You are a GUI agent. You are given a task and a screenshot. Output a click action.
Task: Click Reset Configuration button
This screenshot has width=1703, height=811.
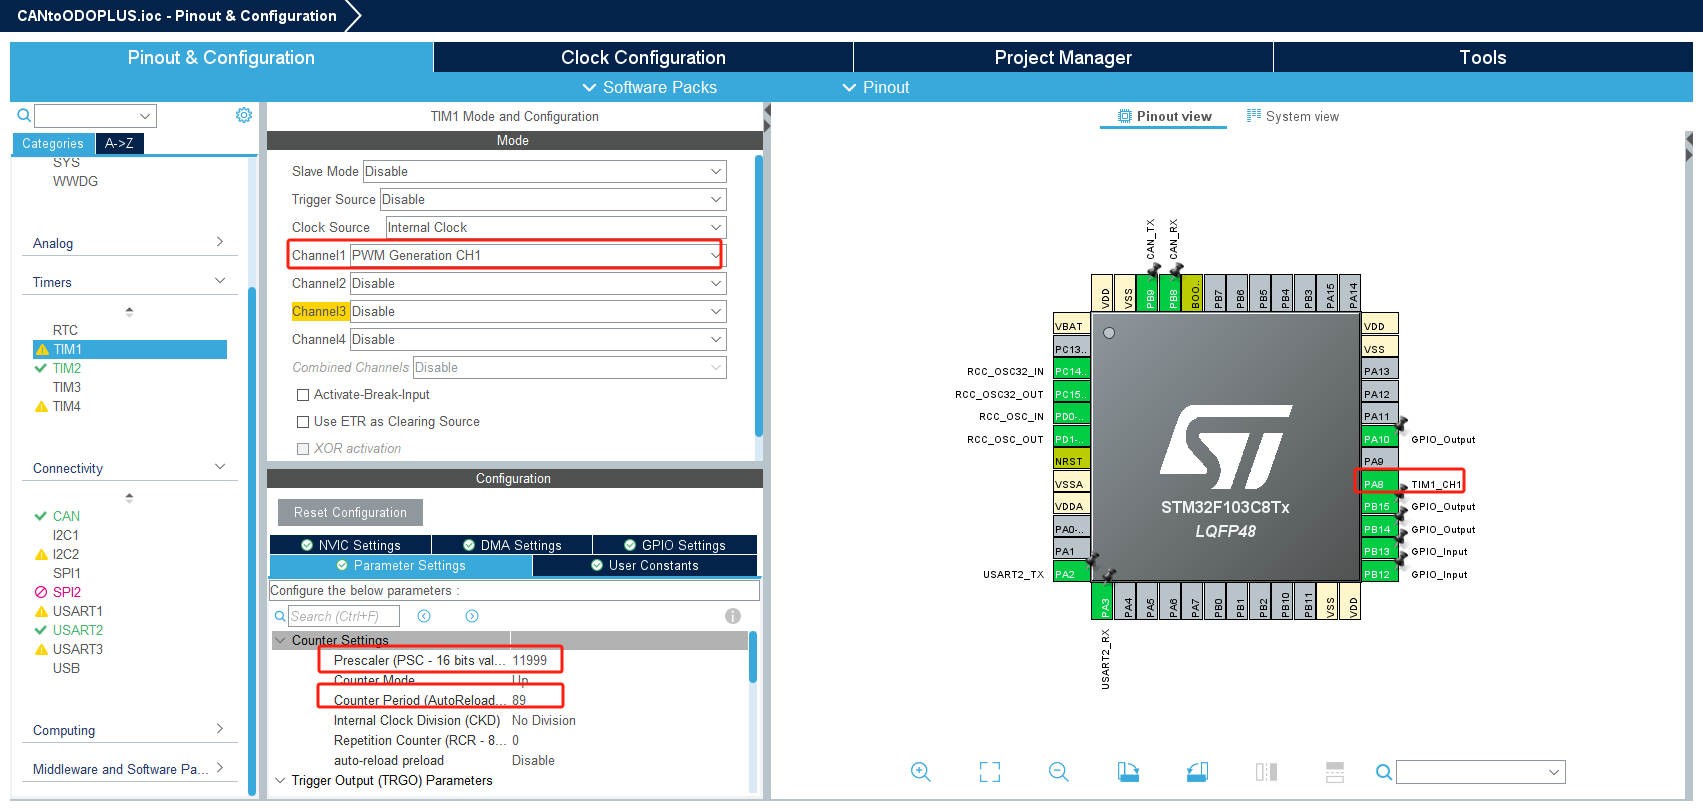[350, 512]
